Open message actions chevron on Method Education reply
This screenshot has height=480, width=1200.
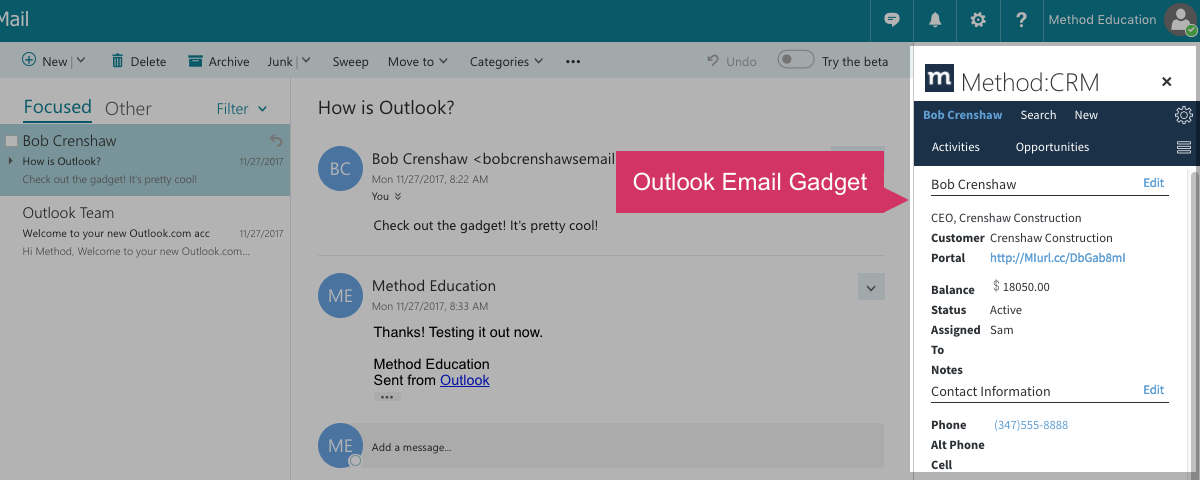(x=871, y=288)
